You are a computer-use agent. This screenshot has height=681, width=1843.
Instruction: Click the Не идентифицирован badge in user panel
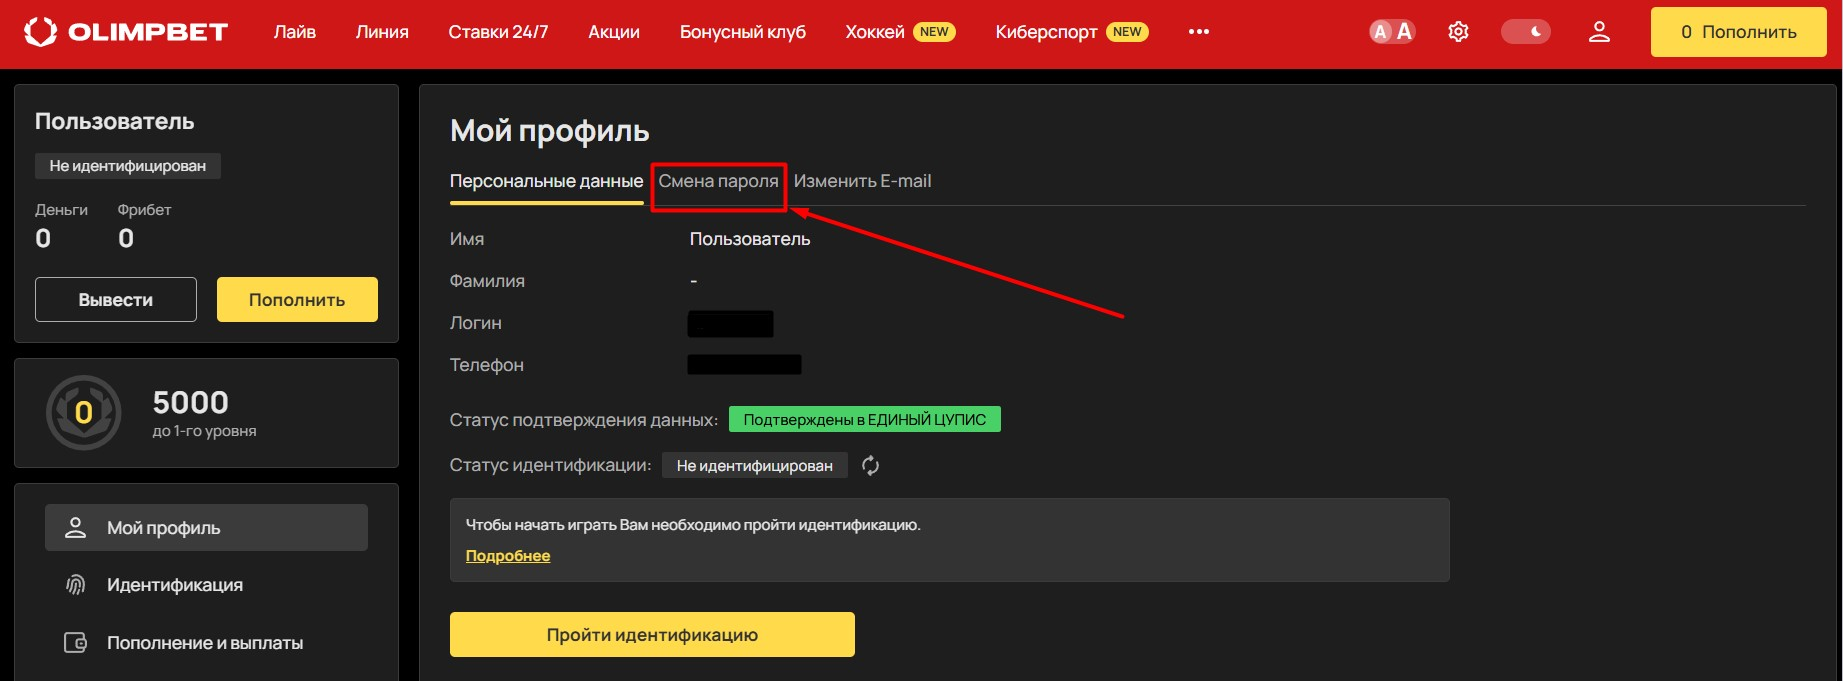coord(128,166)
